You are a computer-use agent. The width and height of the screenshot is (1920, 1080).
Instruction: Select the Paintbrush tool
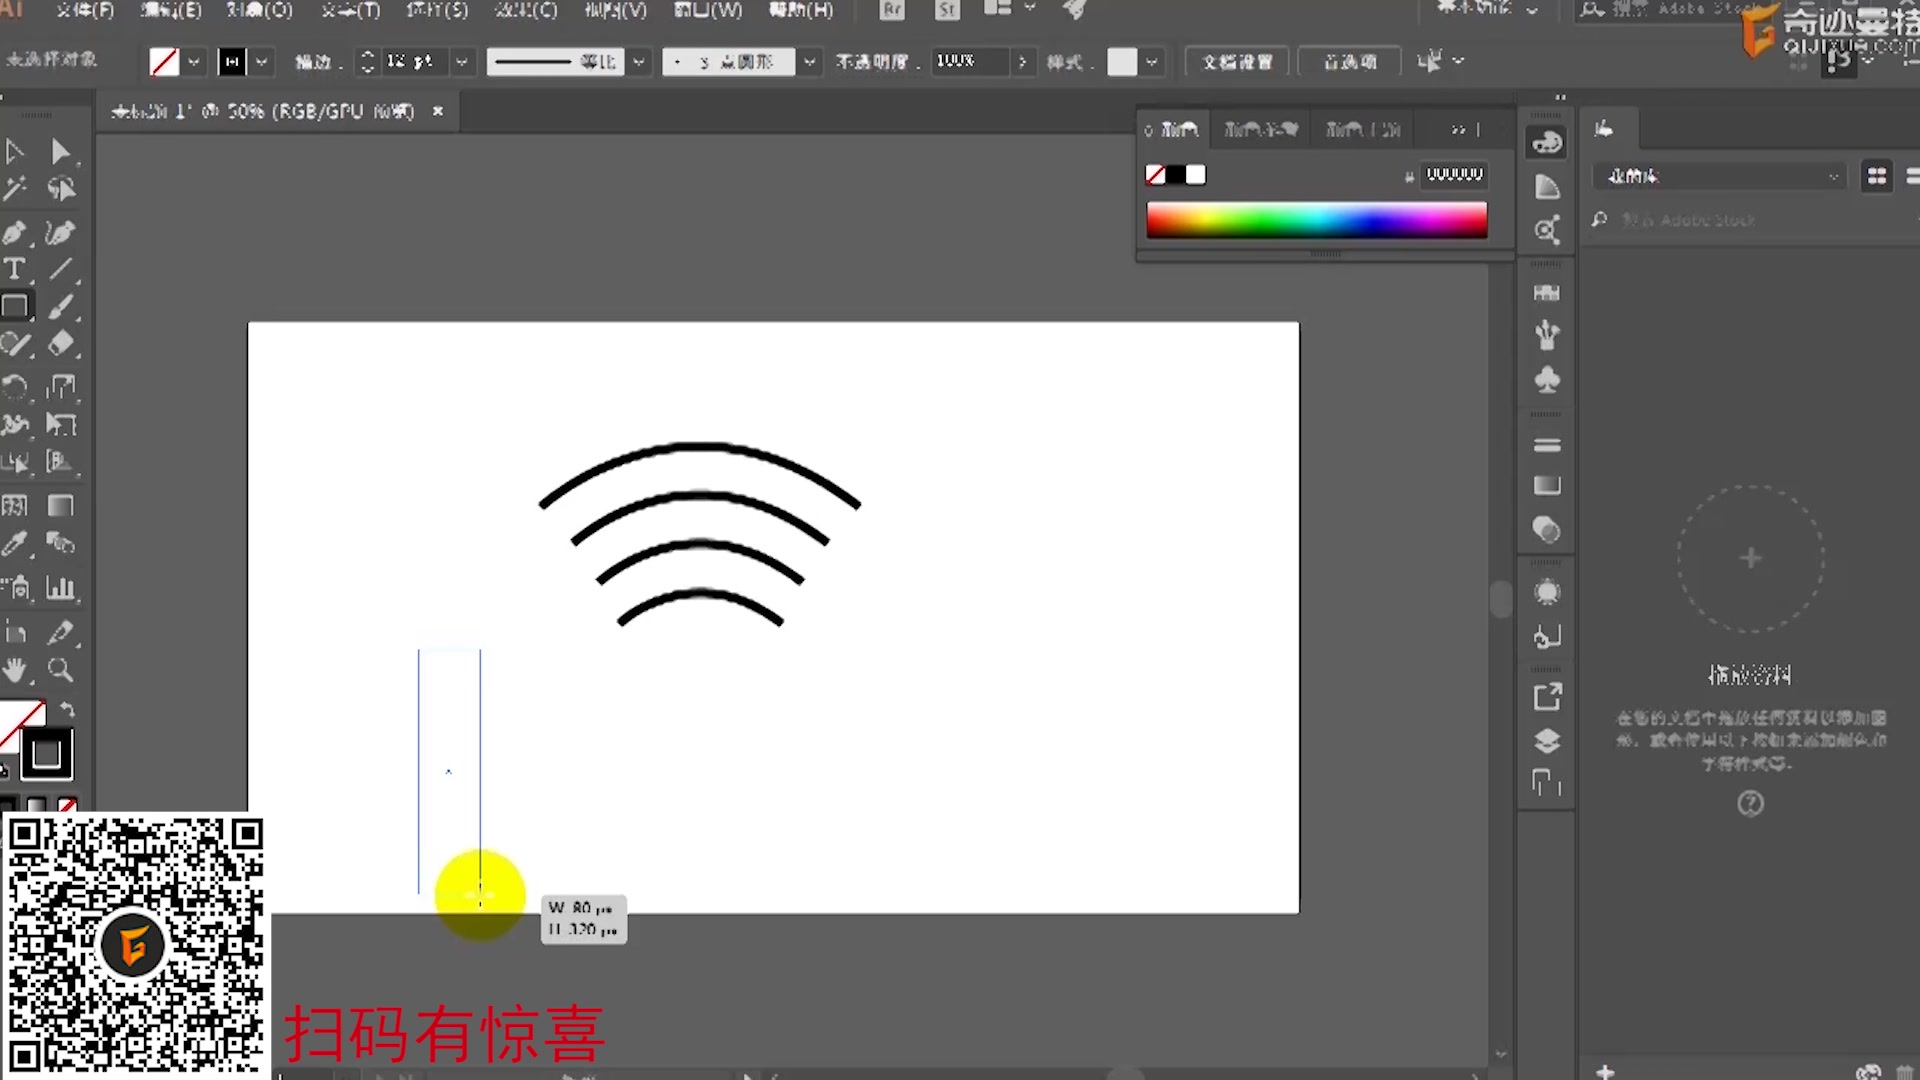[60, 306]
